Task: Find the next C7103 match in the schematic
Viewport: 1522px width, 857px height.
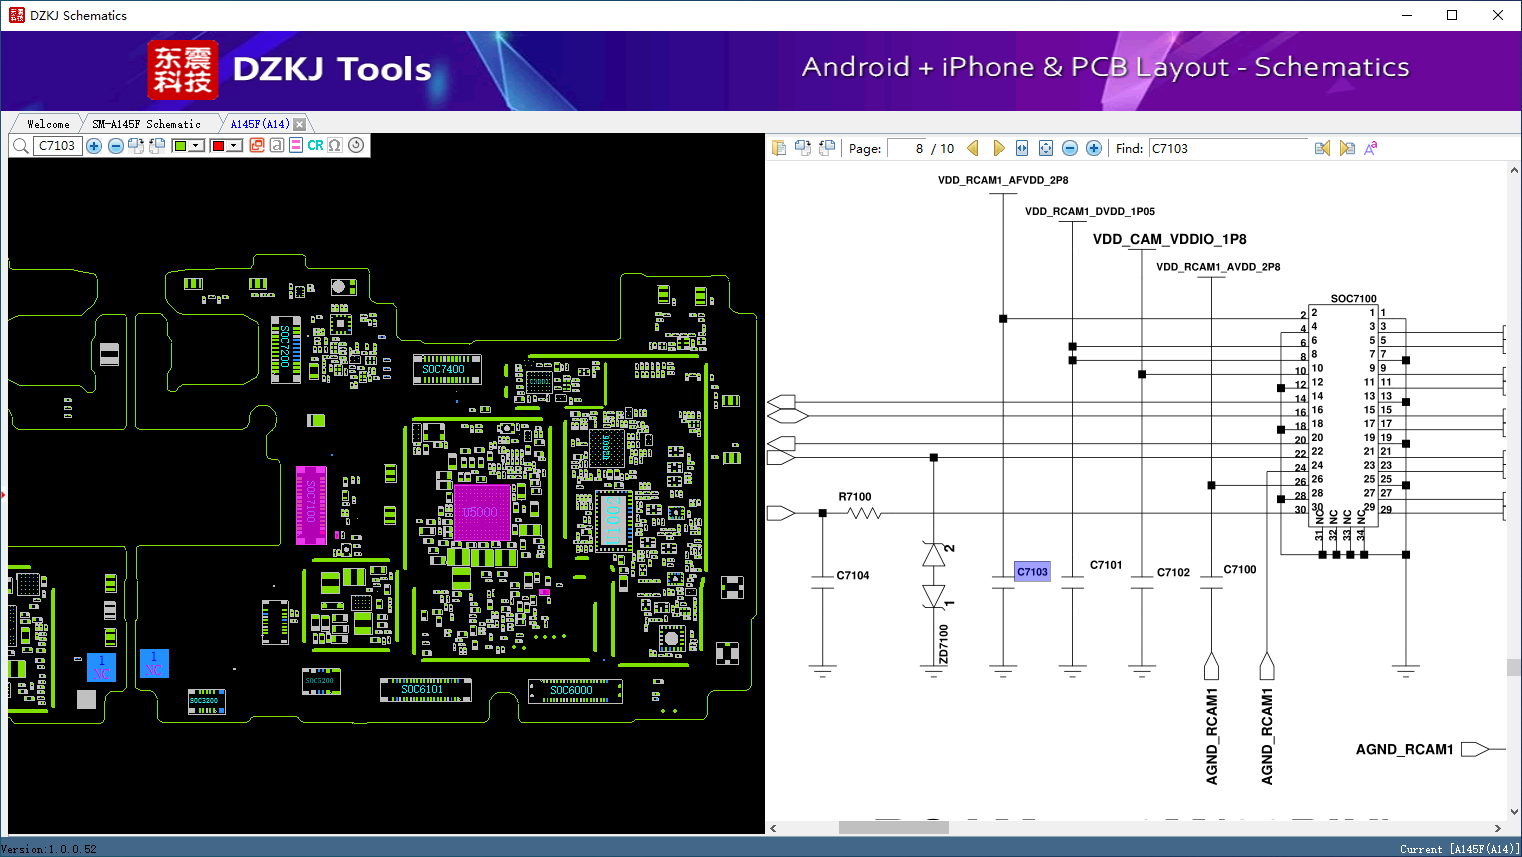Action: [x=1347, y=148]
